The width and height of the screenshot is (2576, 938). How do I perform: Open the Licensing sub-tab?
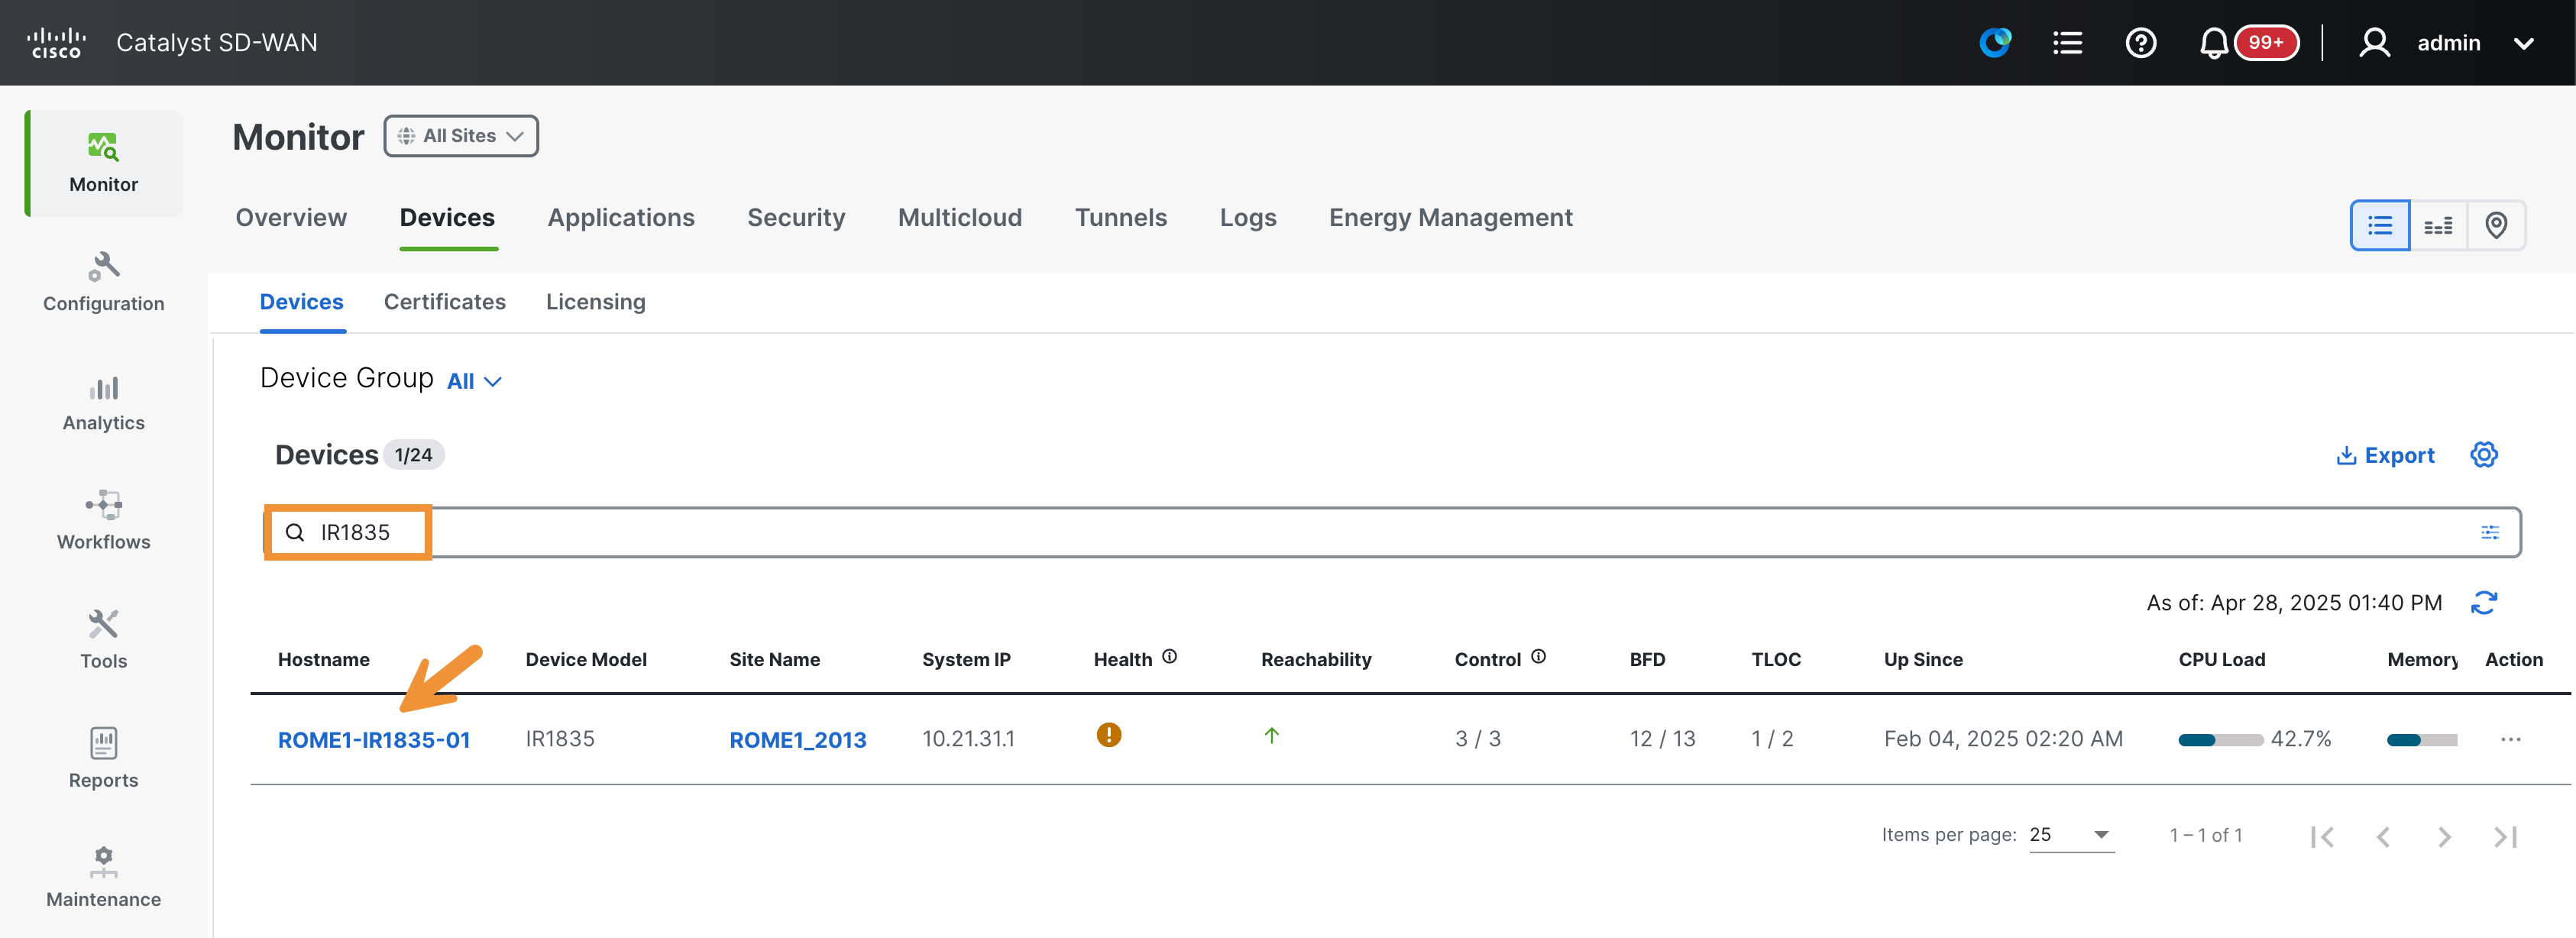coord(595,302)
